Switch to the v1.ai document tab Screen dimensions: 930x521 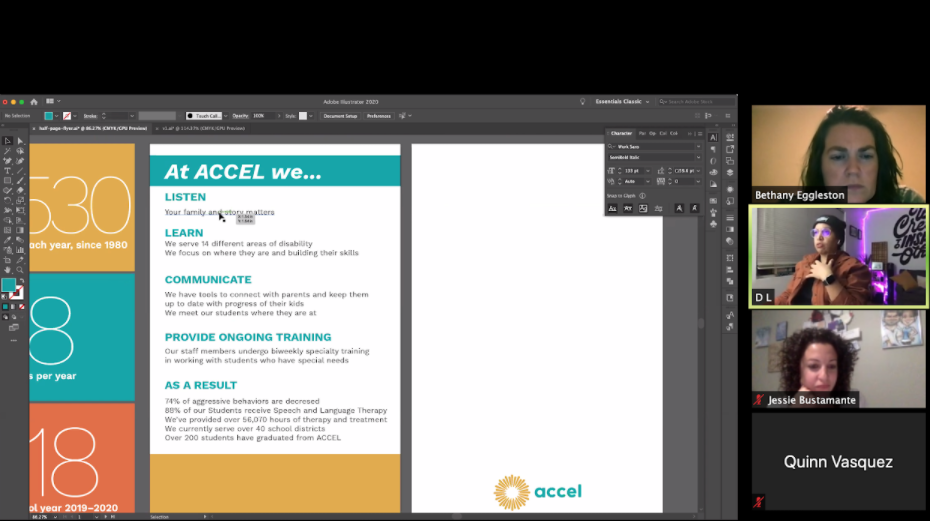click(x=204, y=128)
